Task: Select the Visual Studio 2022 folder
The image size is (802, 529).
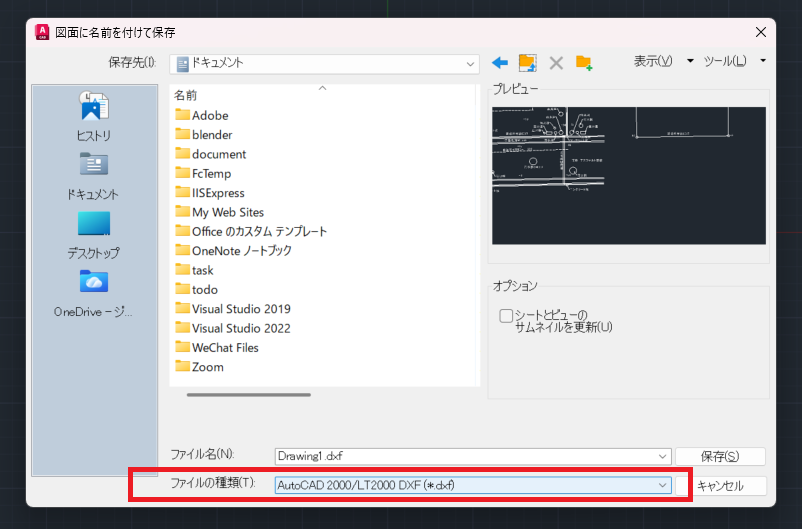Action: (x=241, y=328)
